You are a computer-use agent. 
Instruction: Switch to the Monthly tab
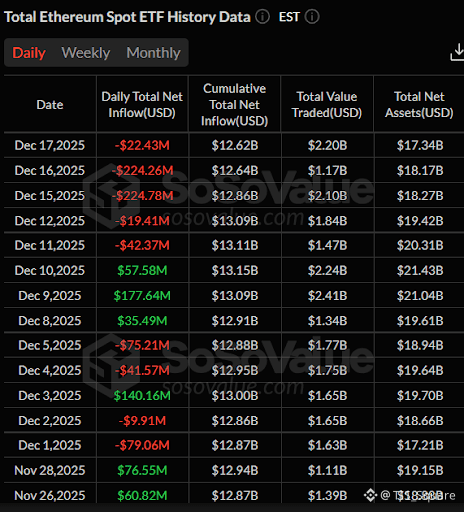[153, 53]
